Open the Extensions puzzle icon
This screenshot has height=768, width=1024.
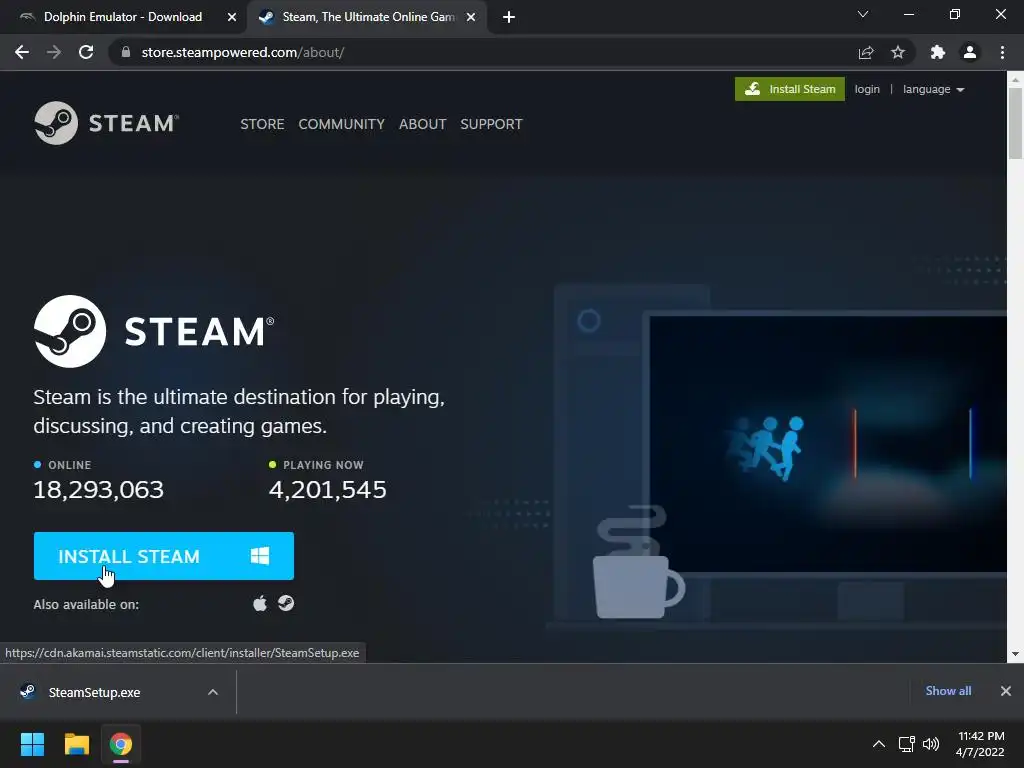938,52
